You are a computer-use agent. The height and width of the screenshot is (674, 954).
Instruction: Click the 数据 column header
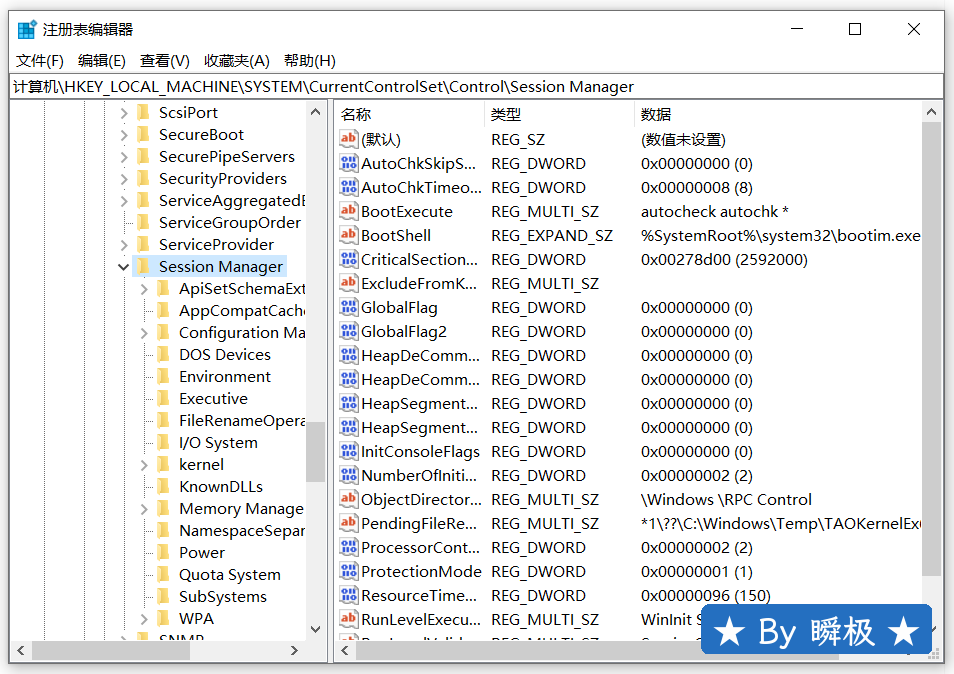pos(656,114)
